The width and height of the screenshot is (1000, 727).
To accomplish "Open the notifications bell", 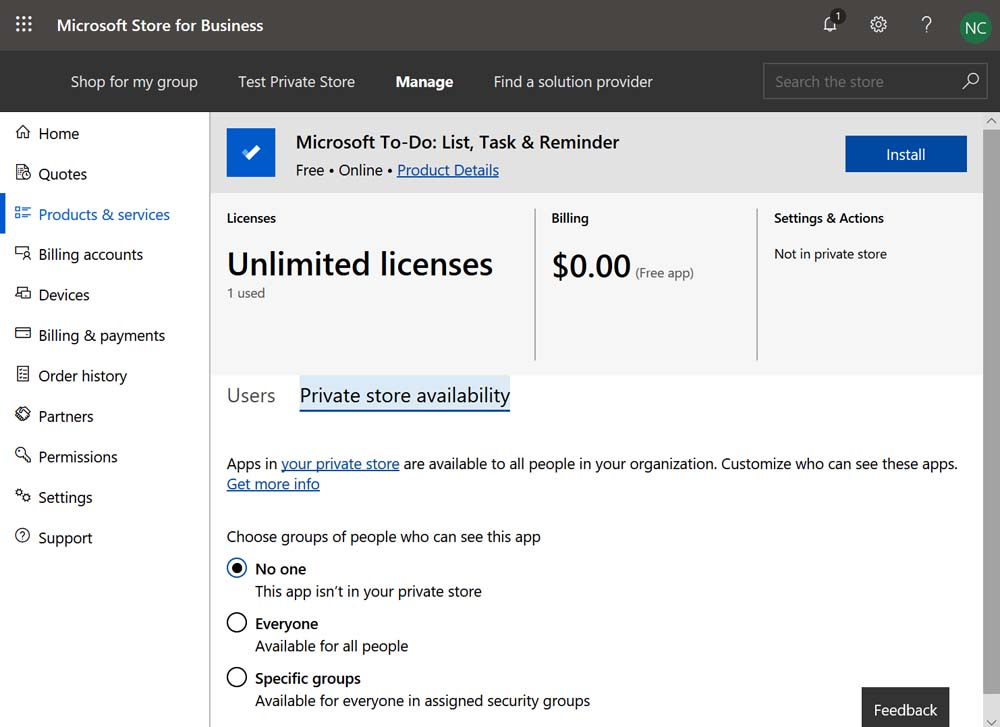I will pyautogui.click(x=830, y=24).
